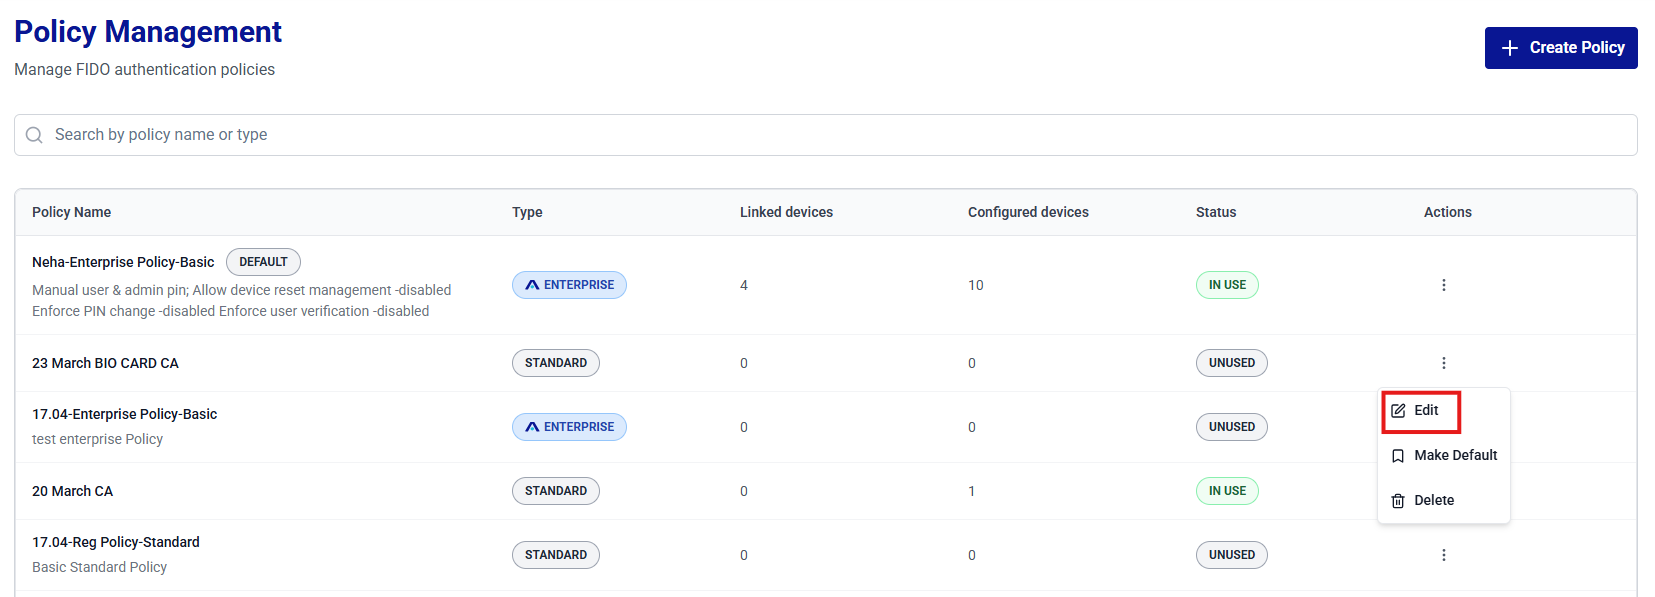Screen dimensions: 1655x597
Task: Select Edit from the context menu
Action: coord(1426,411)
